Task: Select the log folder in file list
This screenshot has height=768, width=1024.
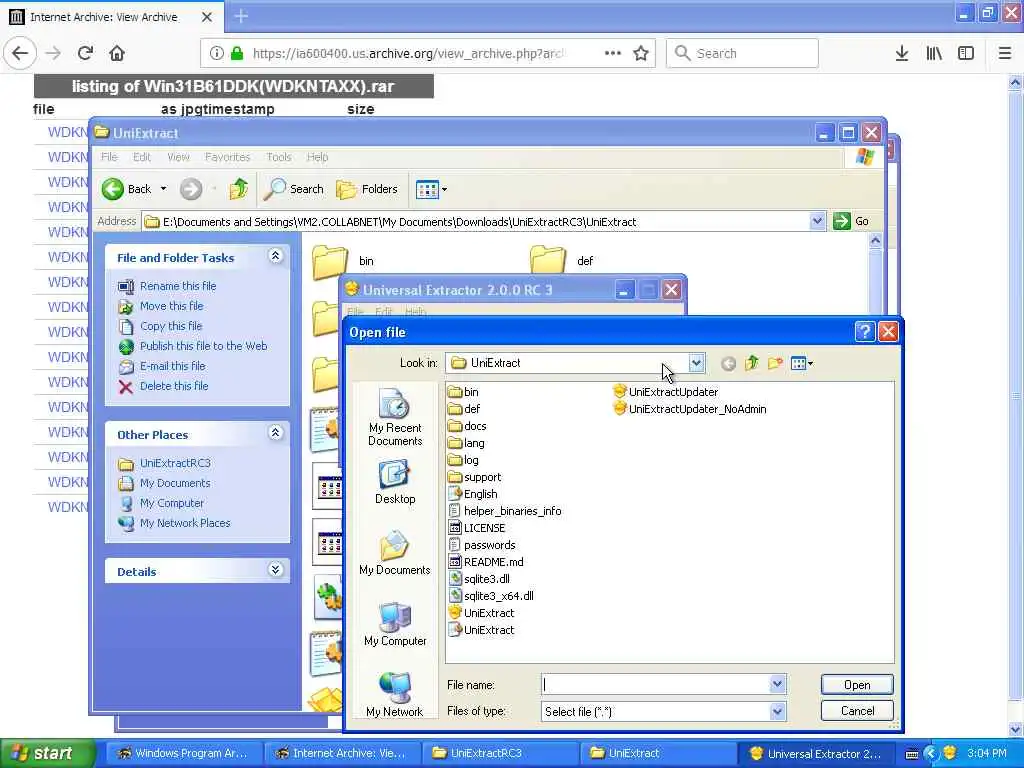Action: coord(464,460)
